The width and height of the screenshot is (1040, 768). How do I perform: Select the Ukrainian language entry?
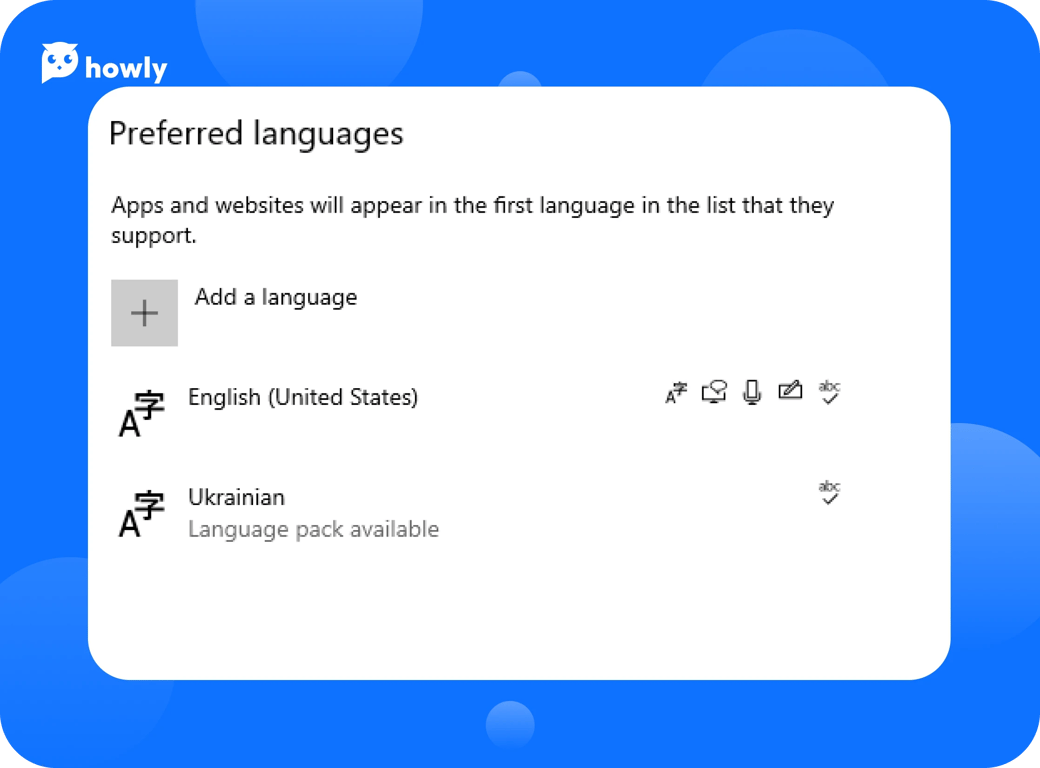click(237, 497)
